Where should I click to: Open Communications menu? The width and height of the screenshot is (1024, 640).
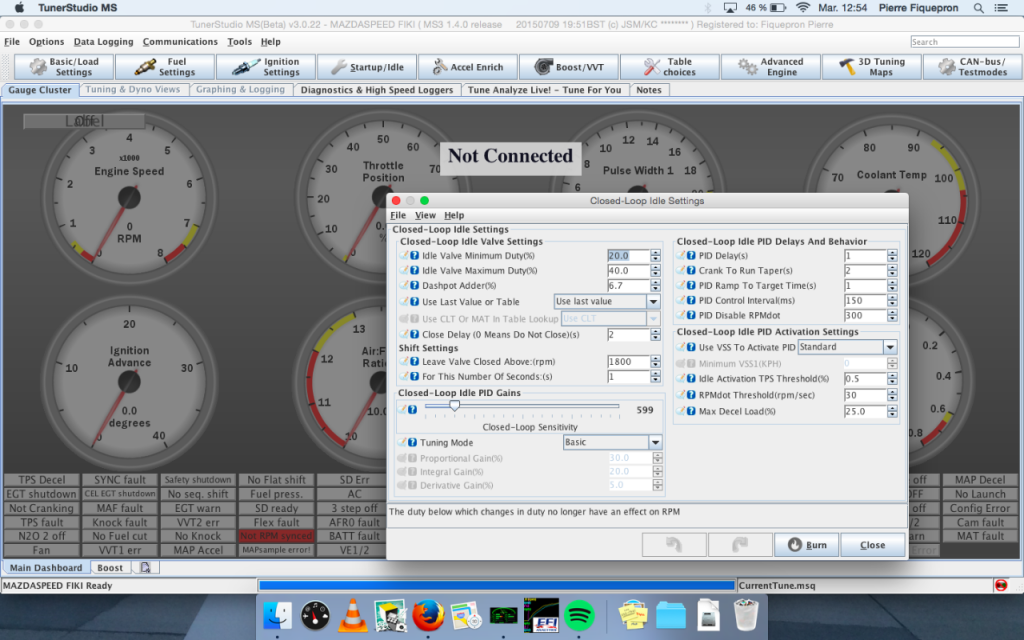tap(180, 41)
